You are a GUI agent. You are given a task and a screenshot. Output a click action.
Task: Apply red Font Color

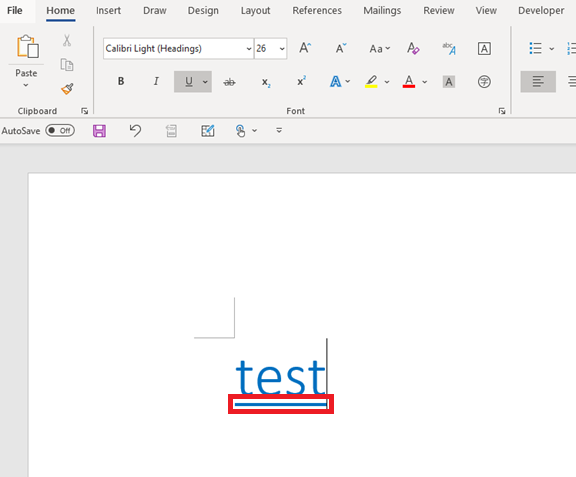point(409,81)
